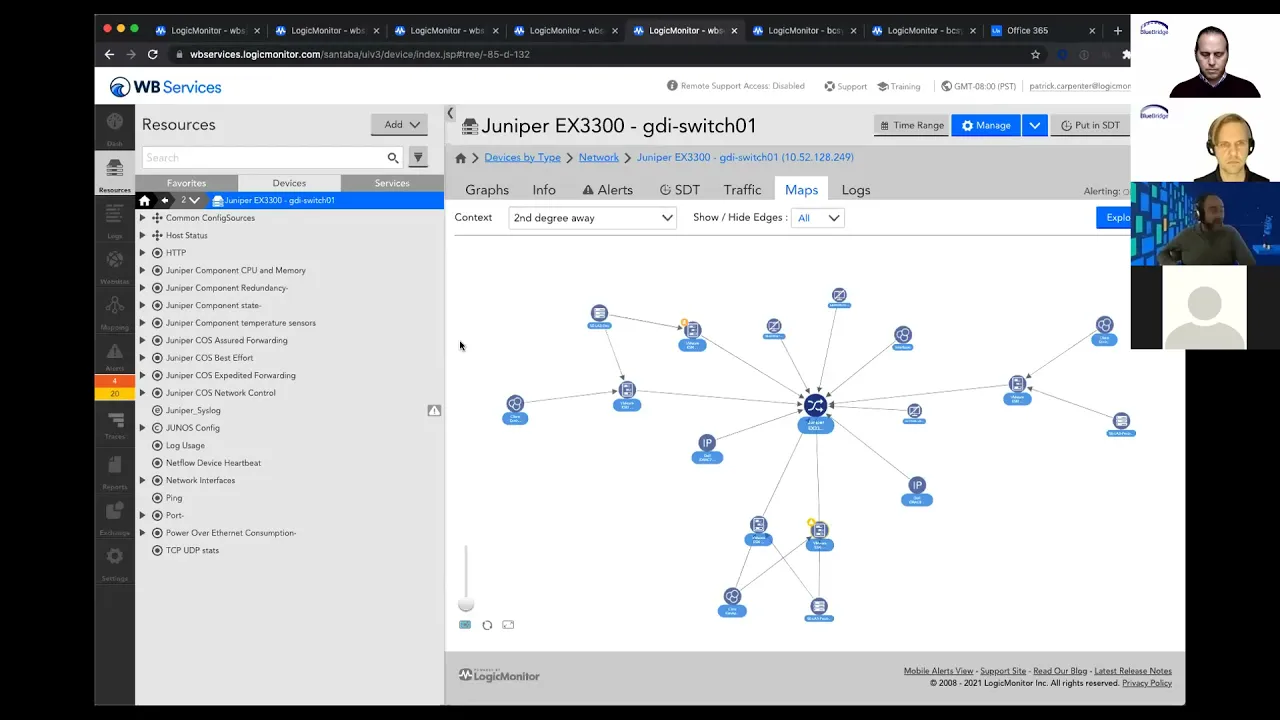Expand JUNOS Config tree item

(x=142, y=428)
